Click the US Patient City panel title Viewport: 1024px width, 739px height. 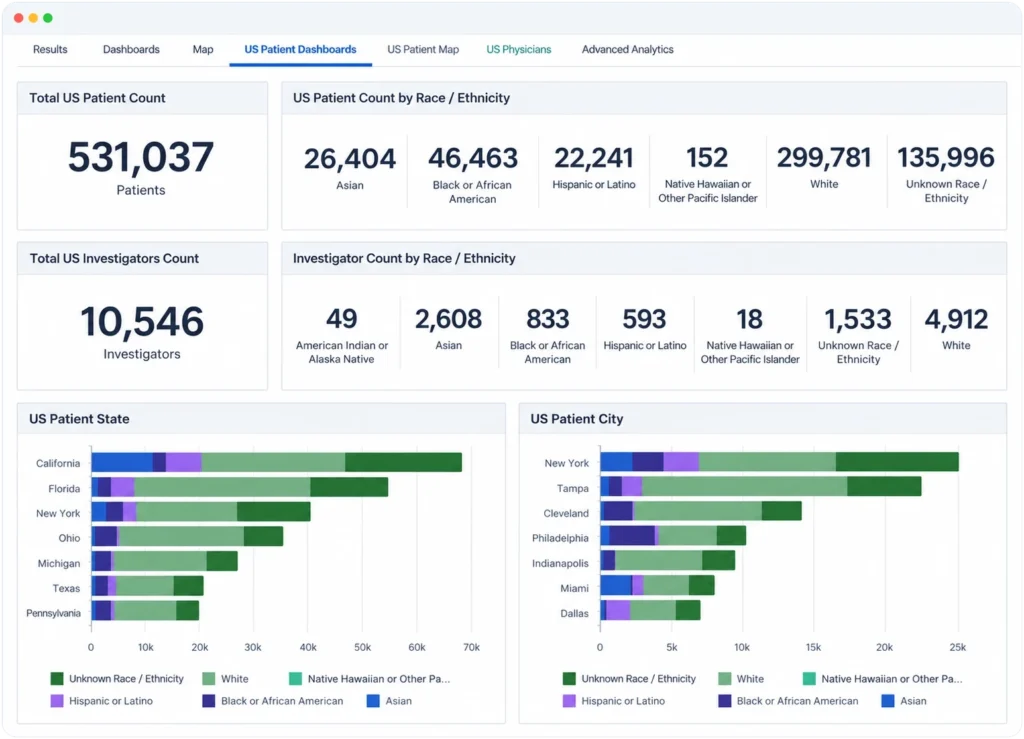577,419
